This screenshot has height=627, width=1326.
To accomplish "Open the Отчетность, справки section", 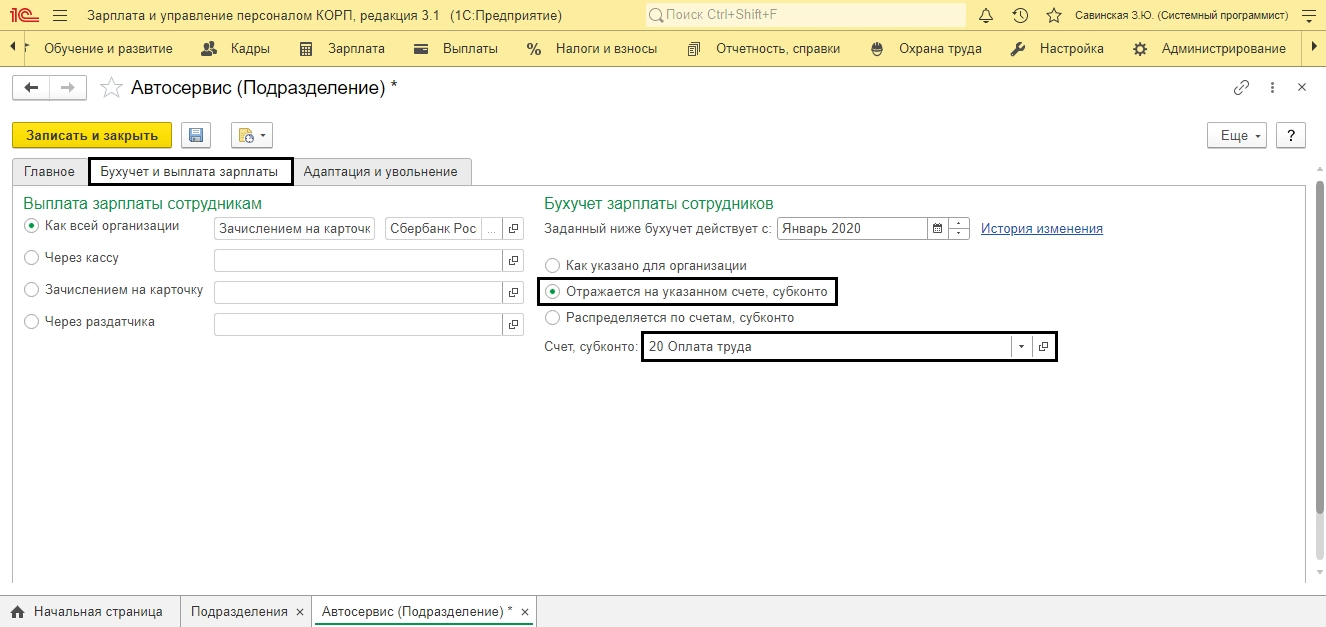I will 764,48.
